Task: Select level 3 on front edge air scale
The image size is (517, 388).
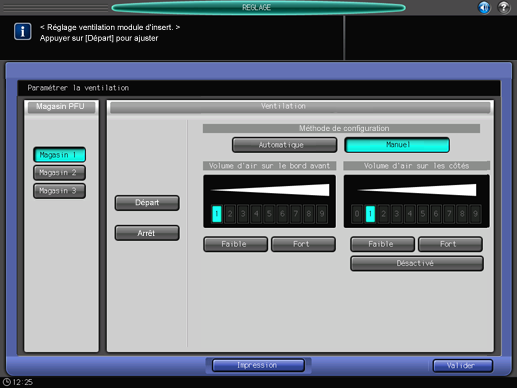Action: tap(243, 214)
